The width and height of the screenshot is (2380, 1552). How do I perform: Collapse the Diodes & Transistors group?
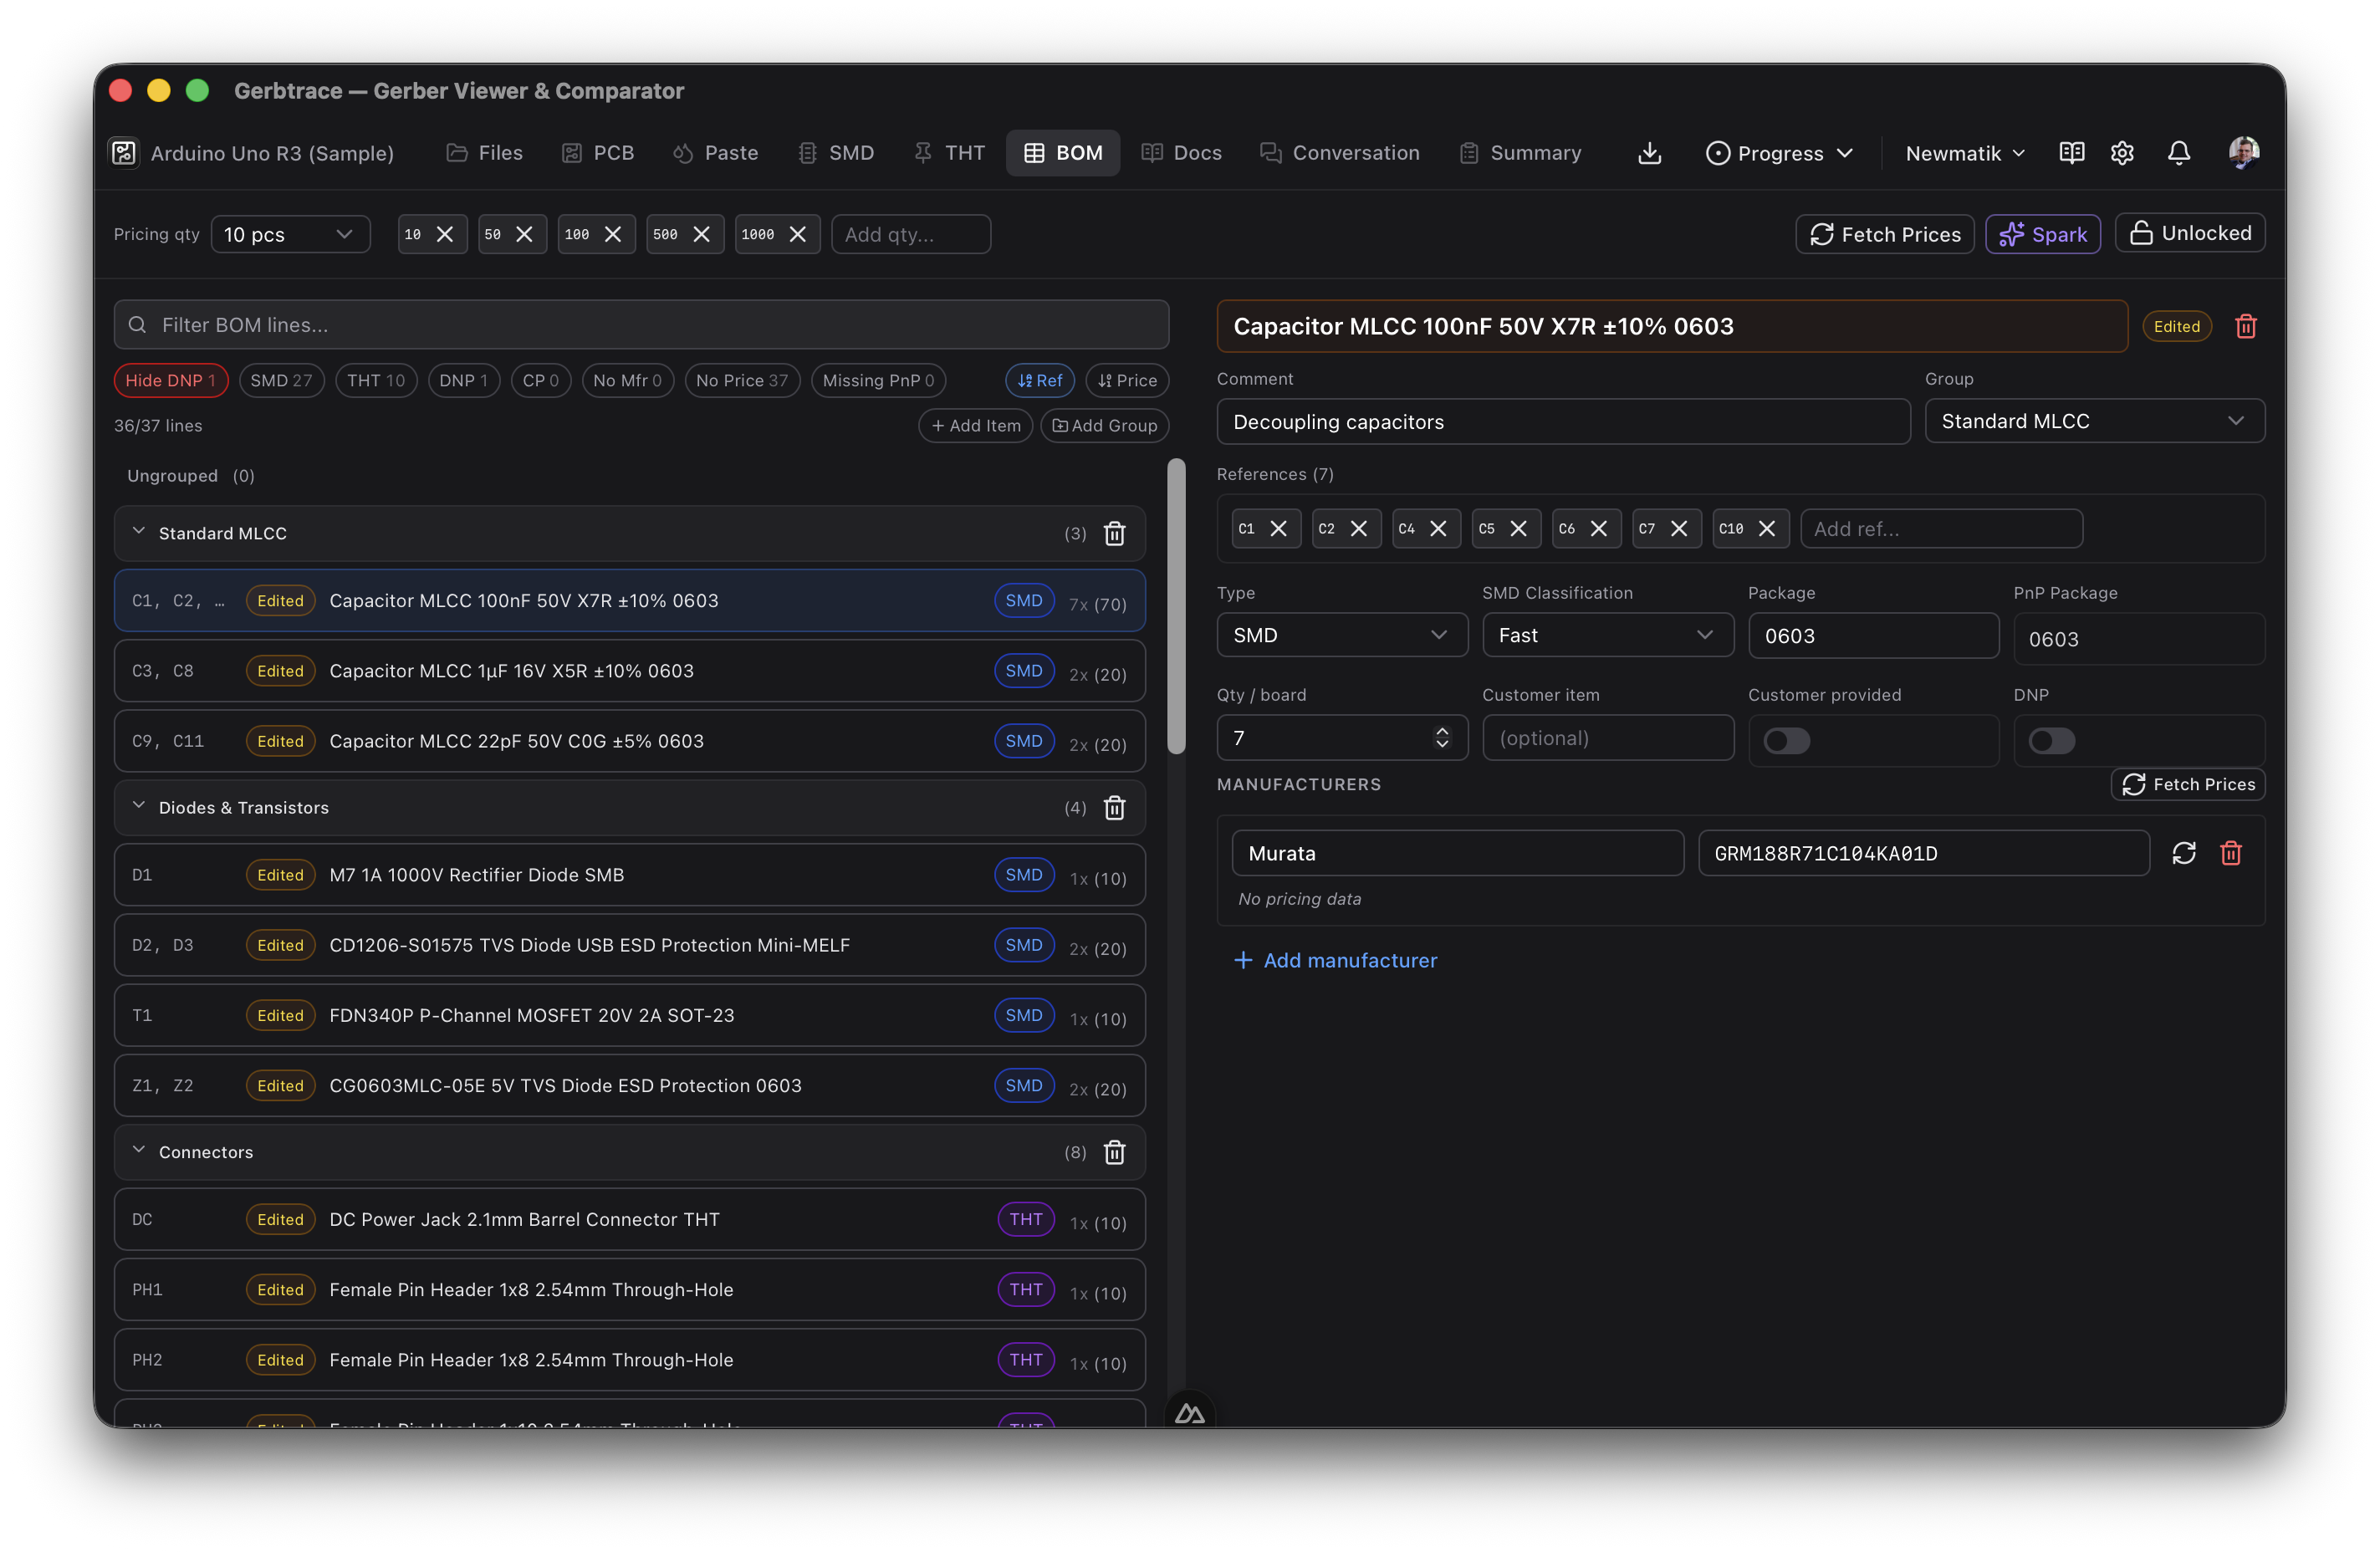139,806
